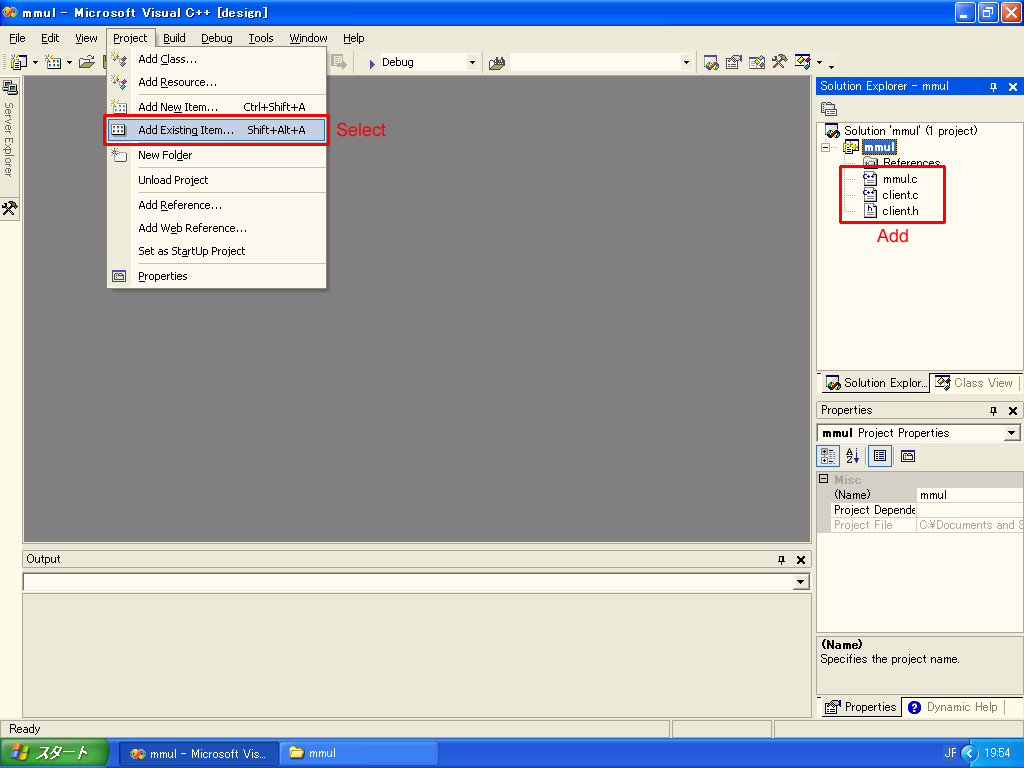This screenshot has width=1024, height=768.
Task: Pin the Properties panel
Action: click(x=993, y=411)
